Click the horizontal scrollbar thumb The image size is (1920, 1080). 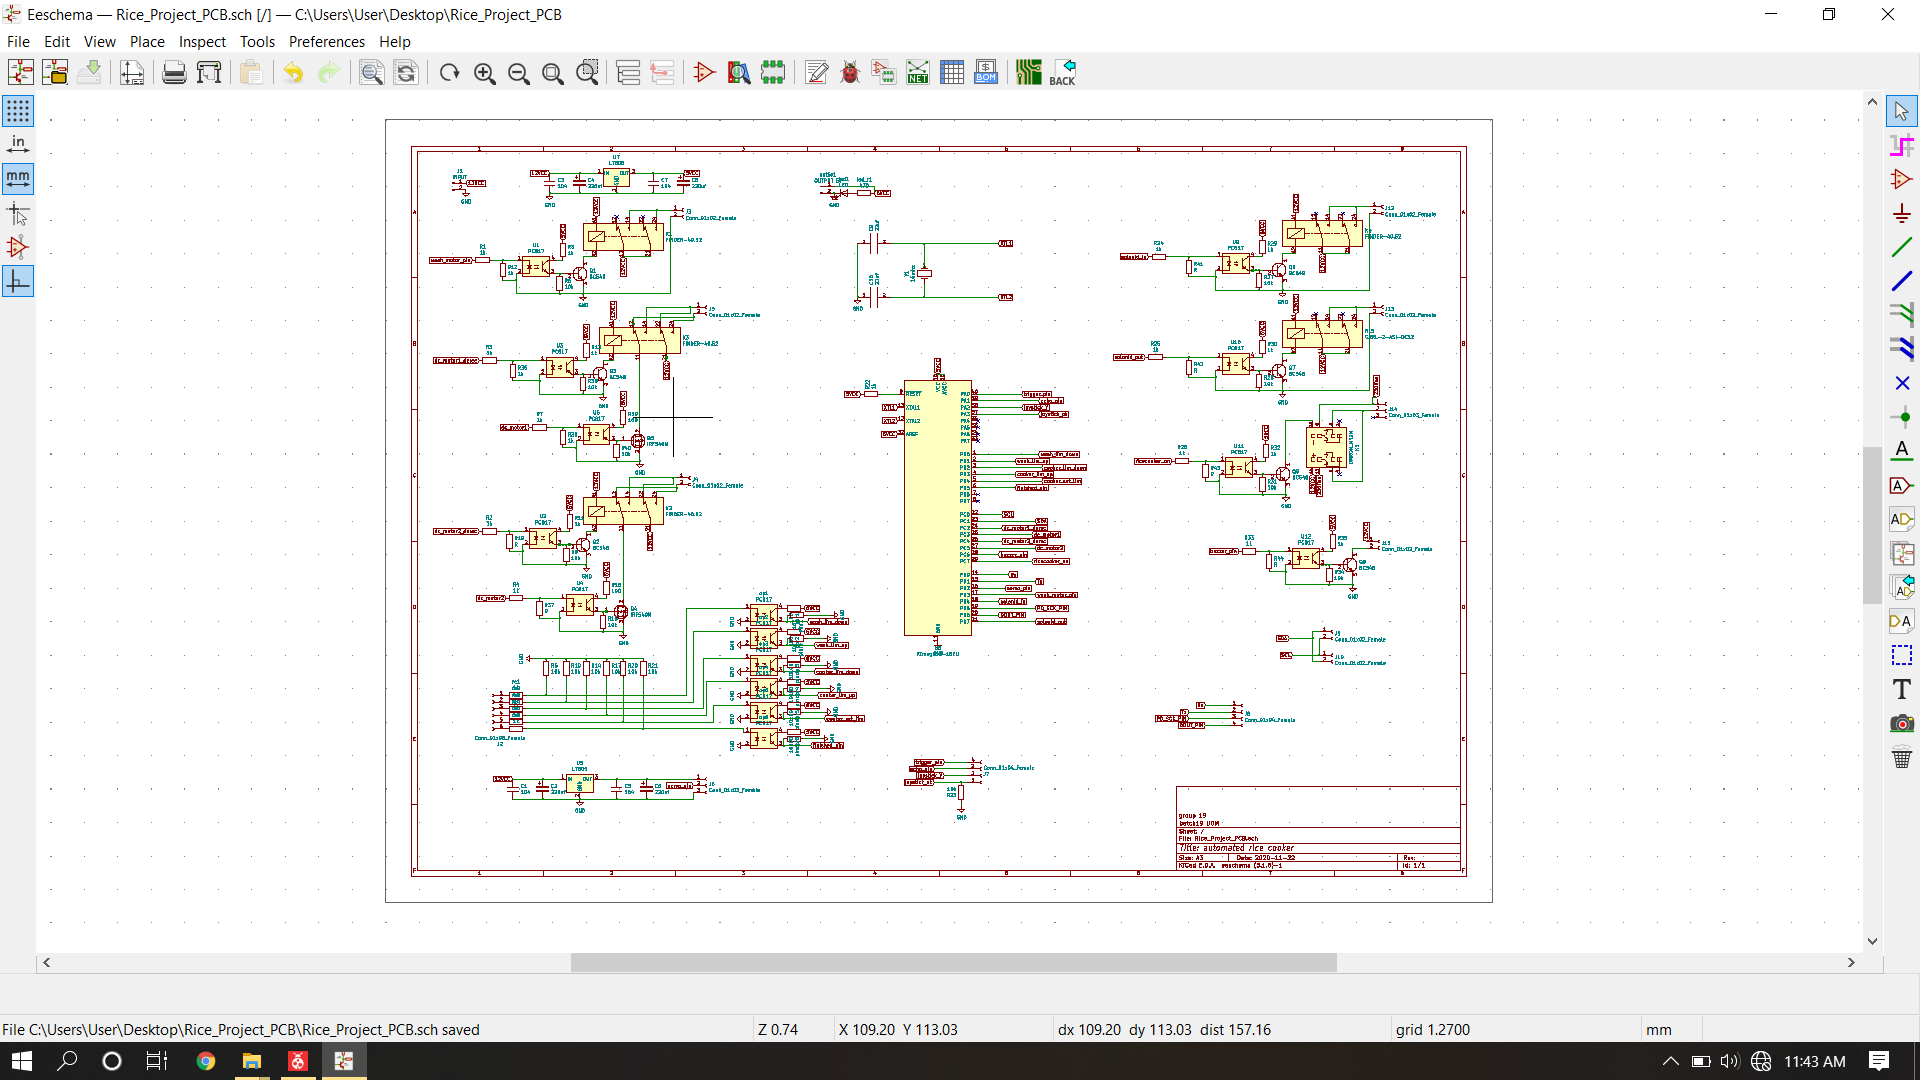tap(953, 962)
